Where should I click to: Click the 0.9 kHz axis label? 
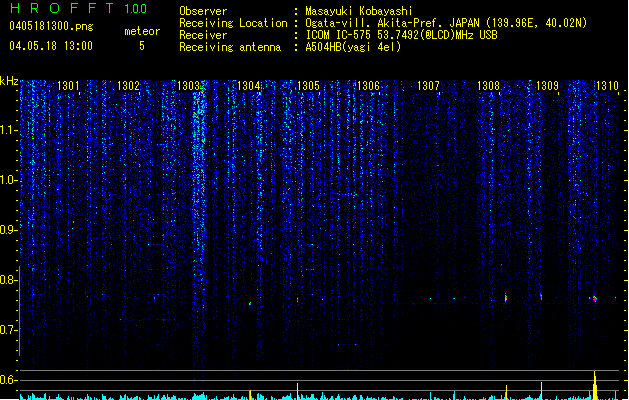tap(8, 230)
